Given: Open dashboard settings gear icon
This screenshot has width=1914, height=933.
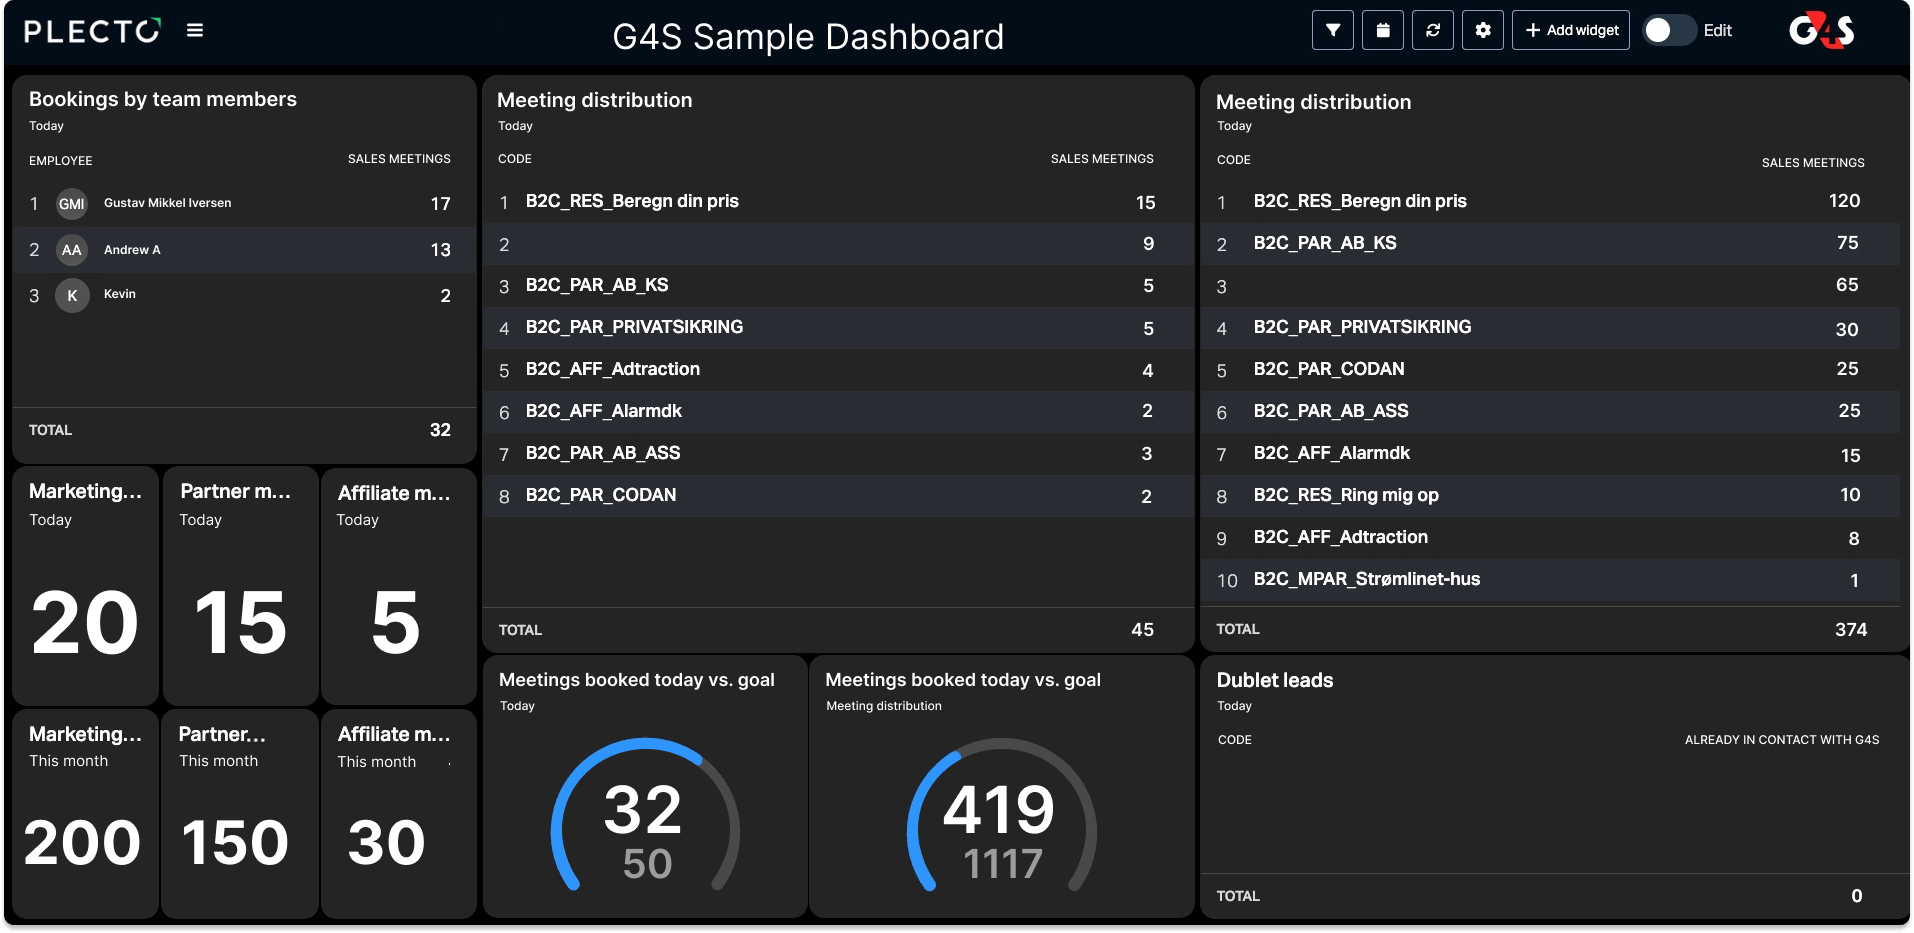Looking at the screenshot, I should click(x=1483, y=30).
